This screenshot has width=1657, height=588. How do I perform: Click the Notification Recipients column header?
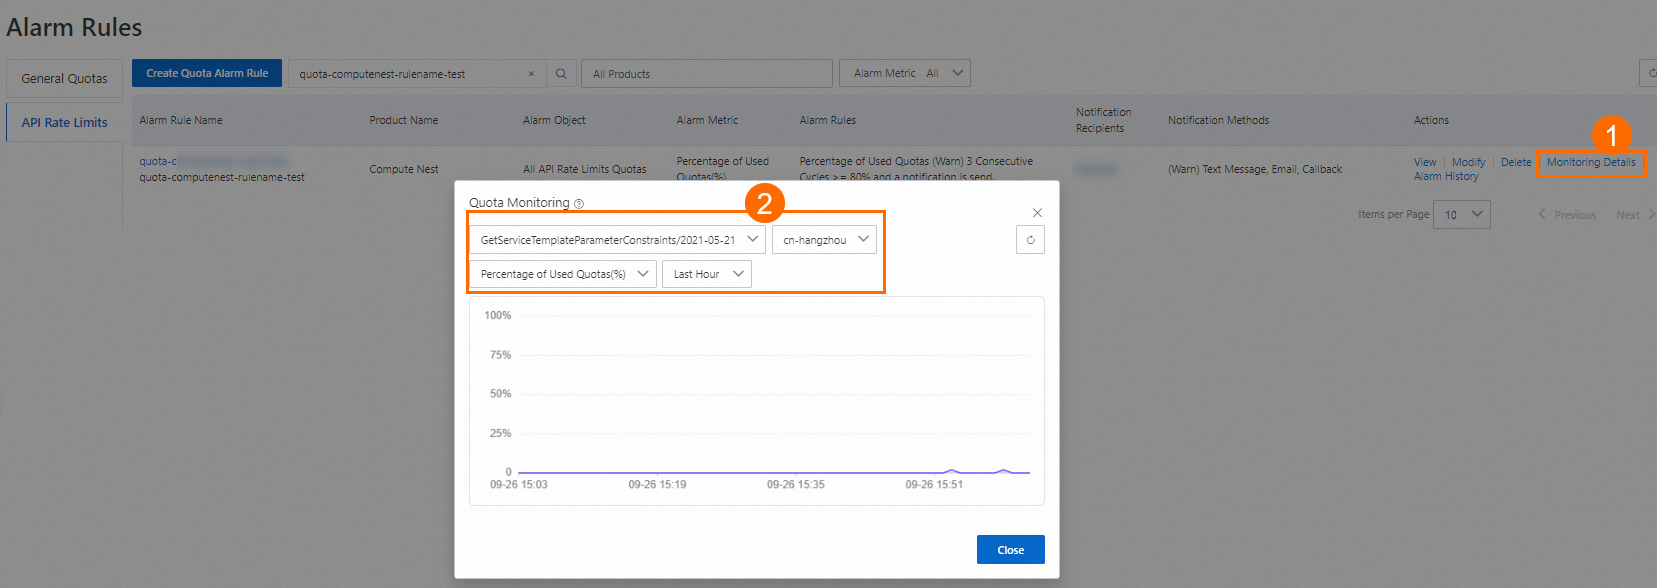[1104, 120]
